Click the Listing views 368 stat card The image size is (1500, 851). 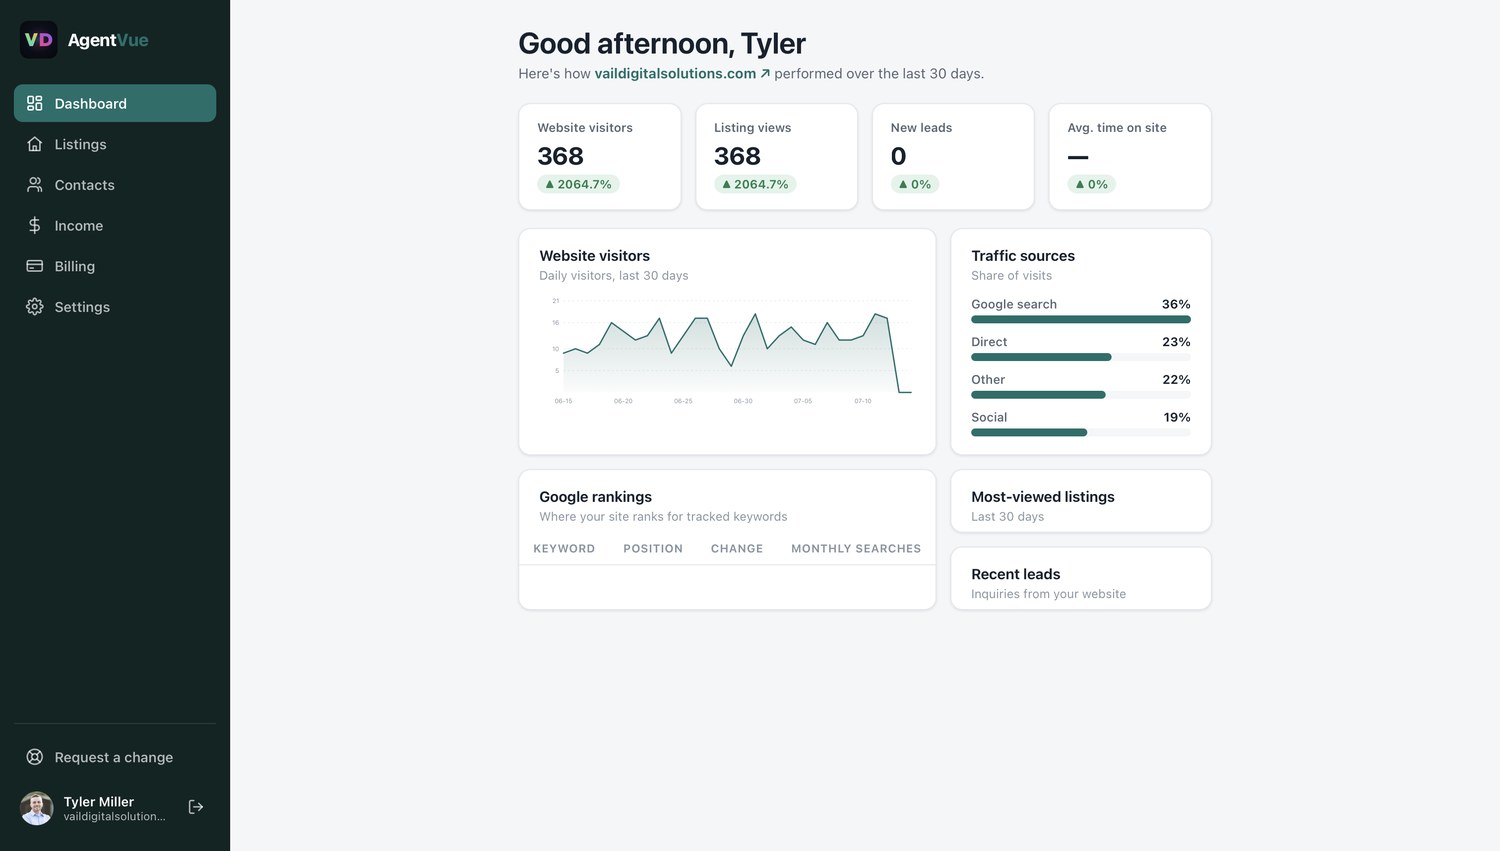pos(777,157)
